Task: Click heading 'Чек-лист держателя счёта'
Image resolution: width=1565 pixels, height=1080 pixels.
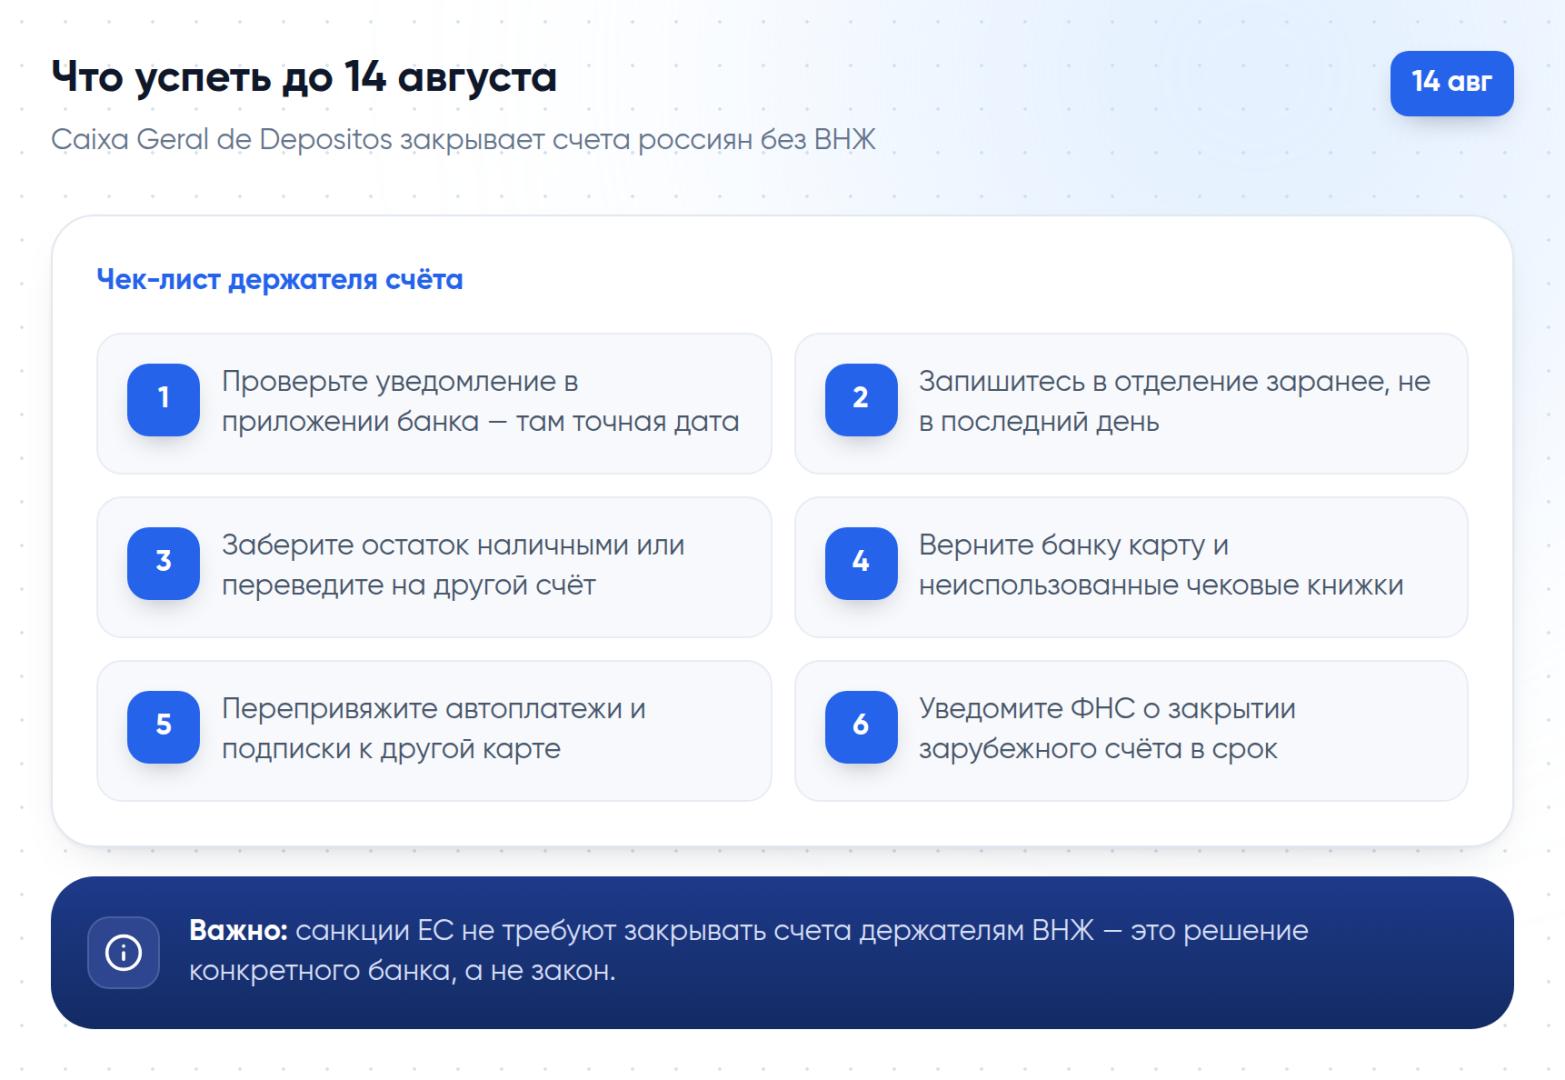Action: coord(280,280)
